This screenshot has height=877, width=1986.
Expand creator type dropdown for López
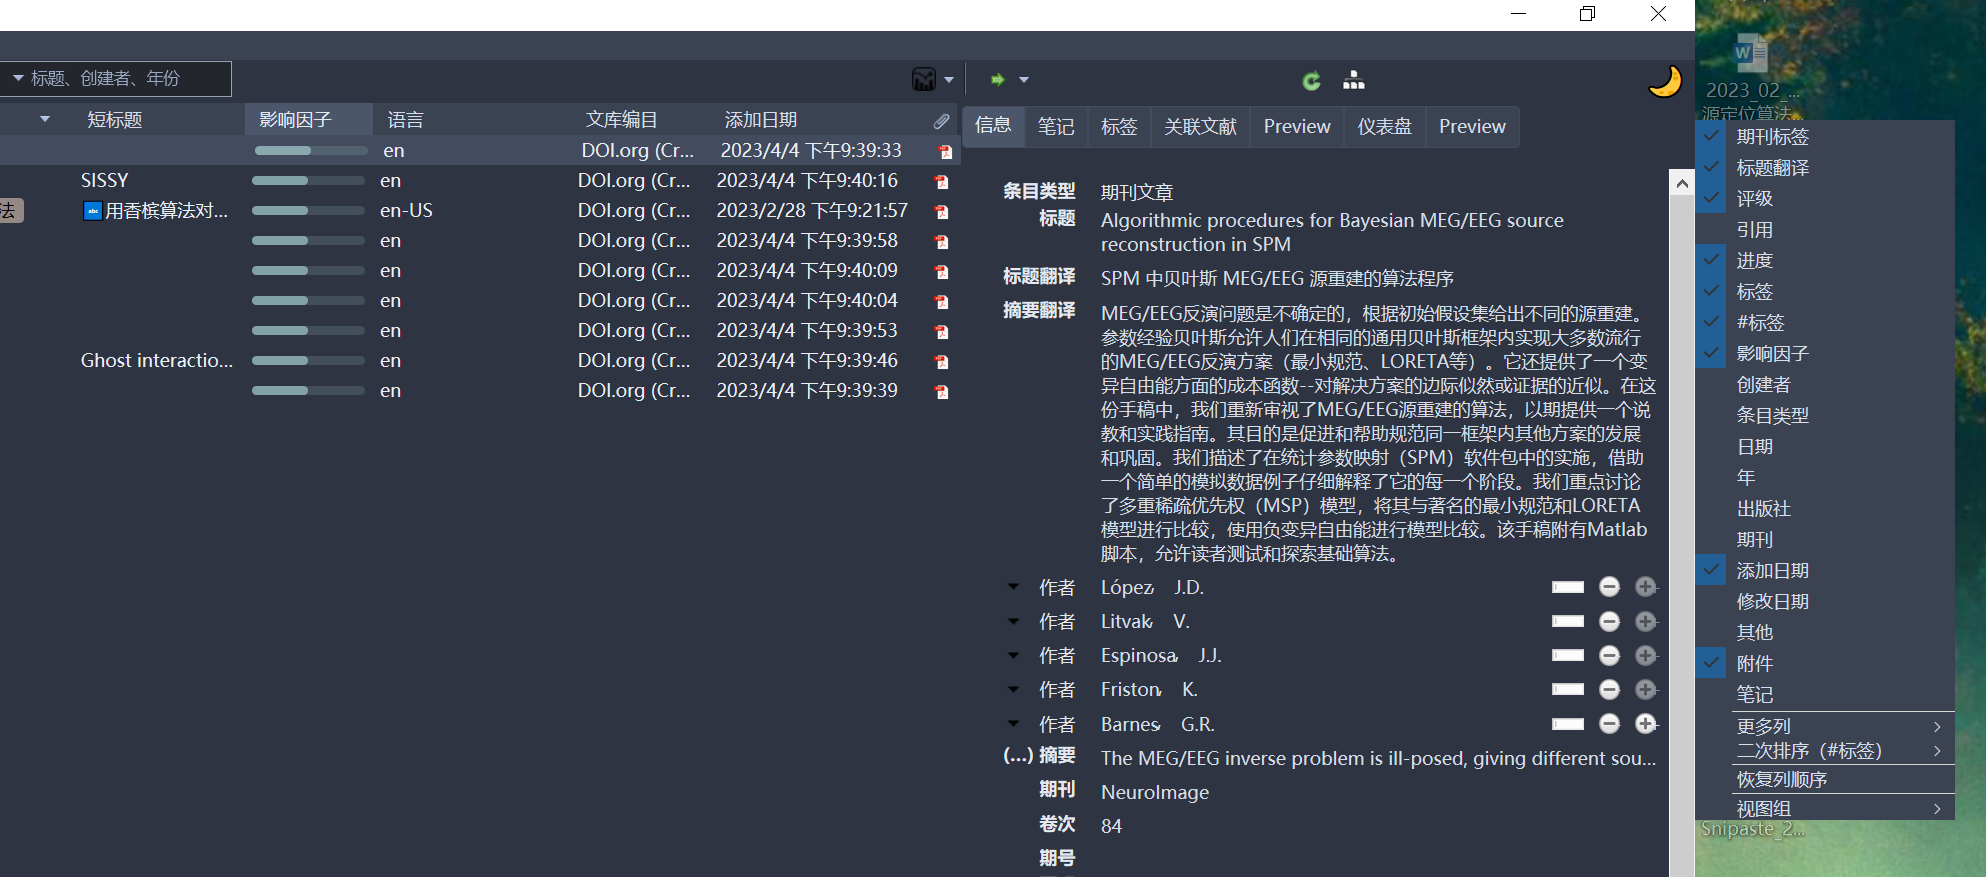[1014, 587]
